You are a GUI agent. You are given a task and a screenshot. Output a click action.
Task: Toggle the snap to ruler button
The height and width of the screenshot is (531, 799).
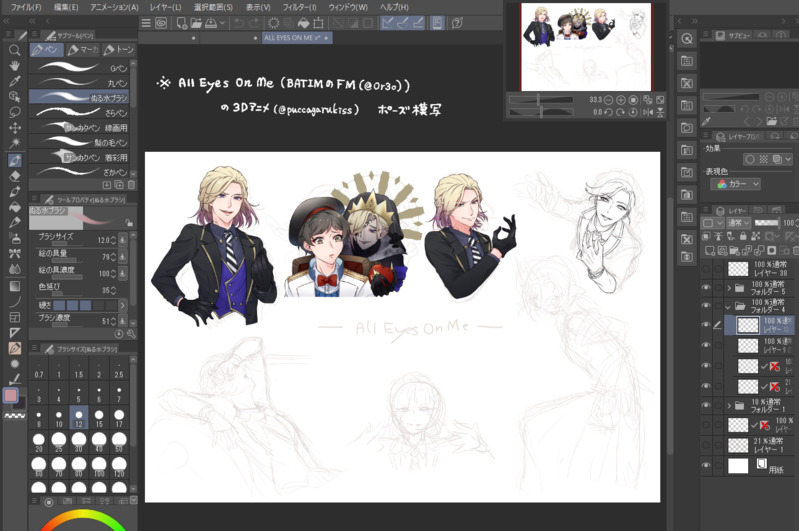tap(387, 23)
